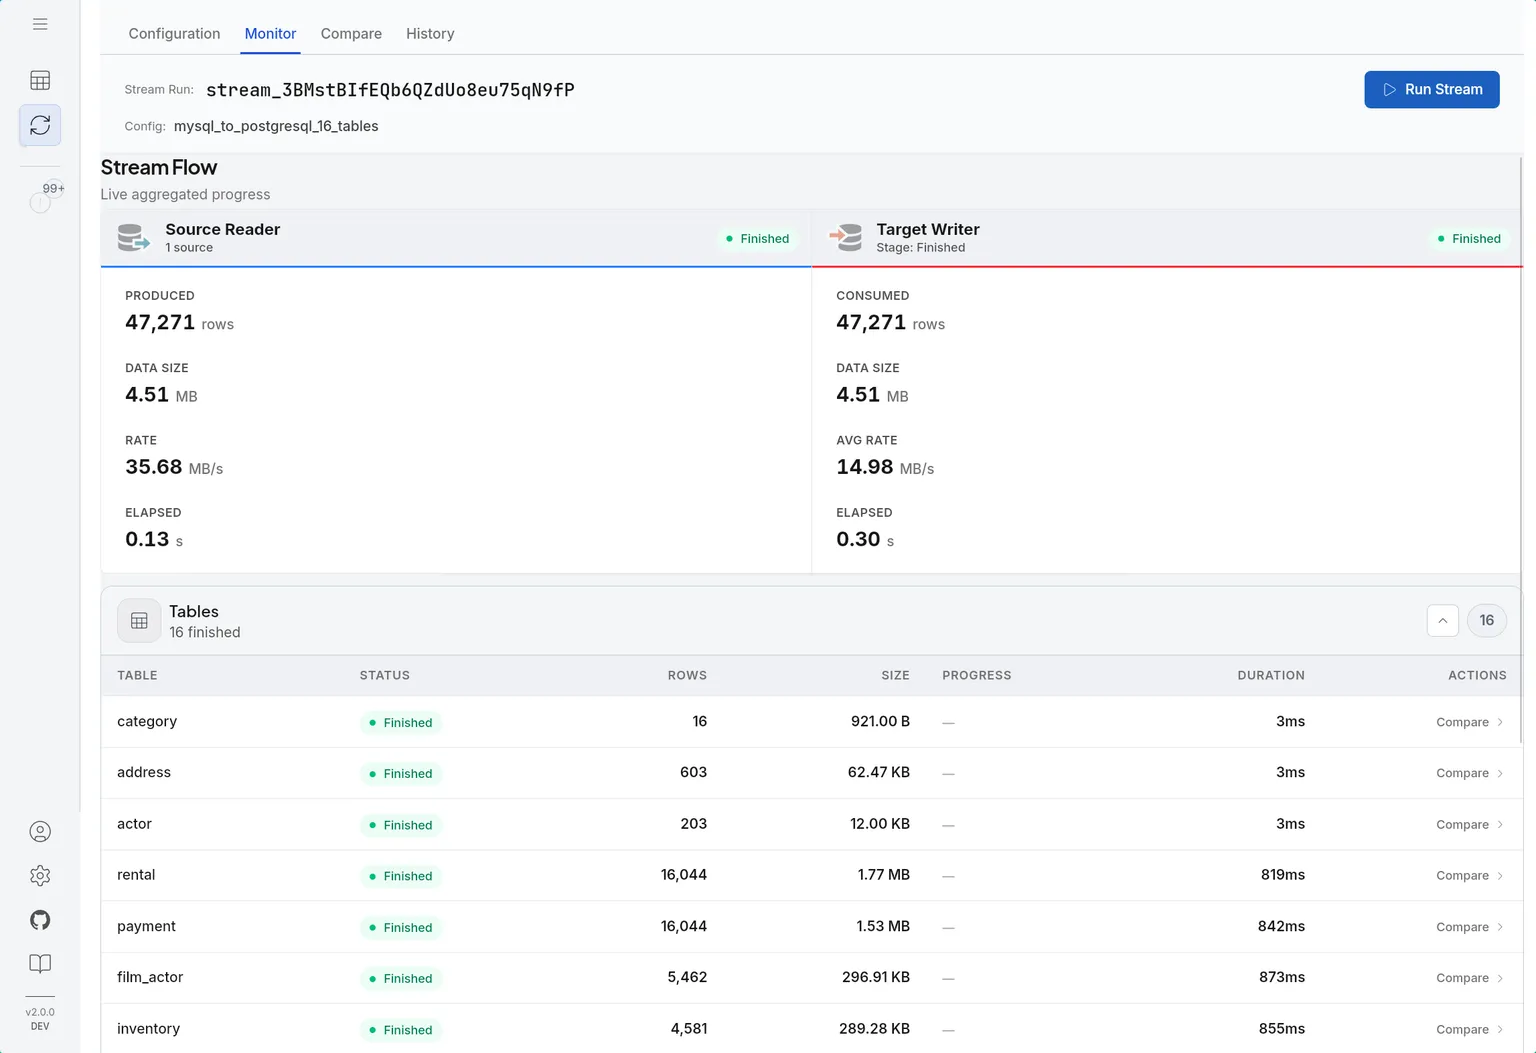Open the documentation book icon

click(x=40, y=964)
